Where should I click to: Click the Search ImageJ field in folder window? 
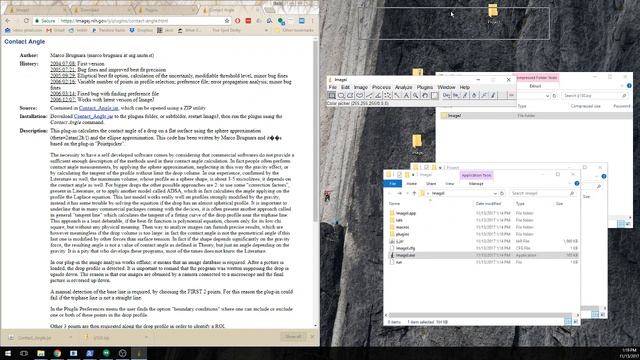[x=542, y=193]
